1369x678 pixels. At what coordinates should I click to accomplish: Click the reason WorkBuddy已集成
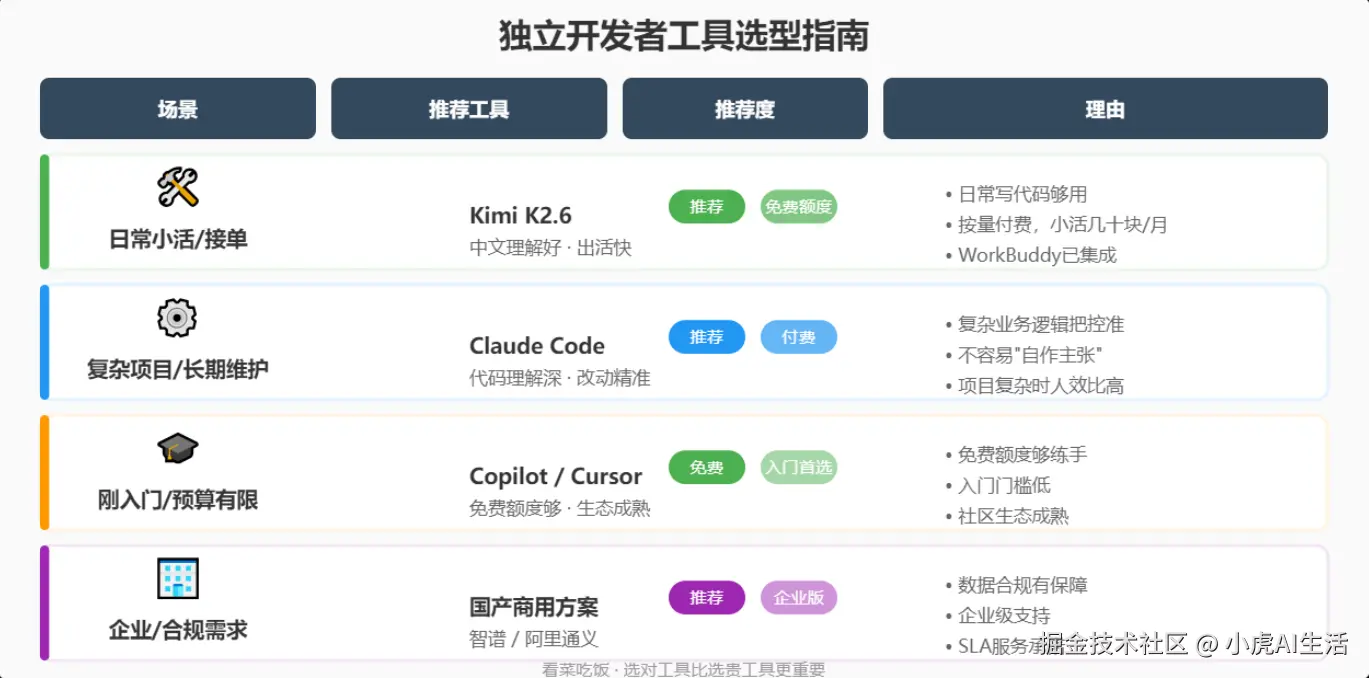pyautogui.click(x=1031, y=255)
